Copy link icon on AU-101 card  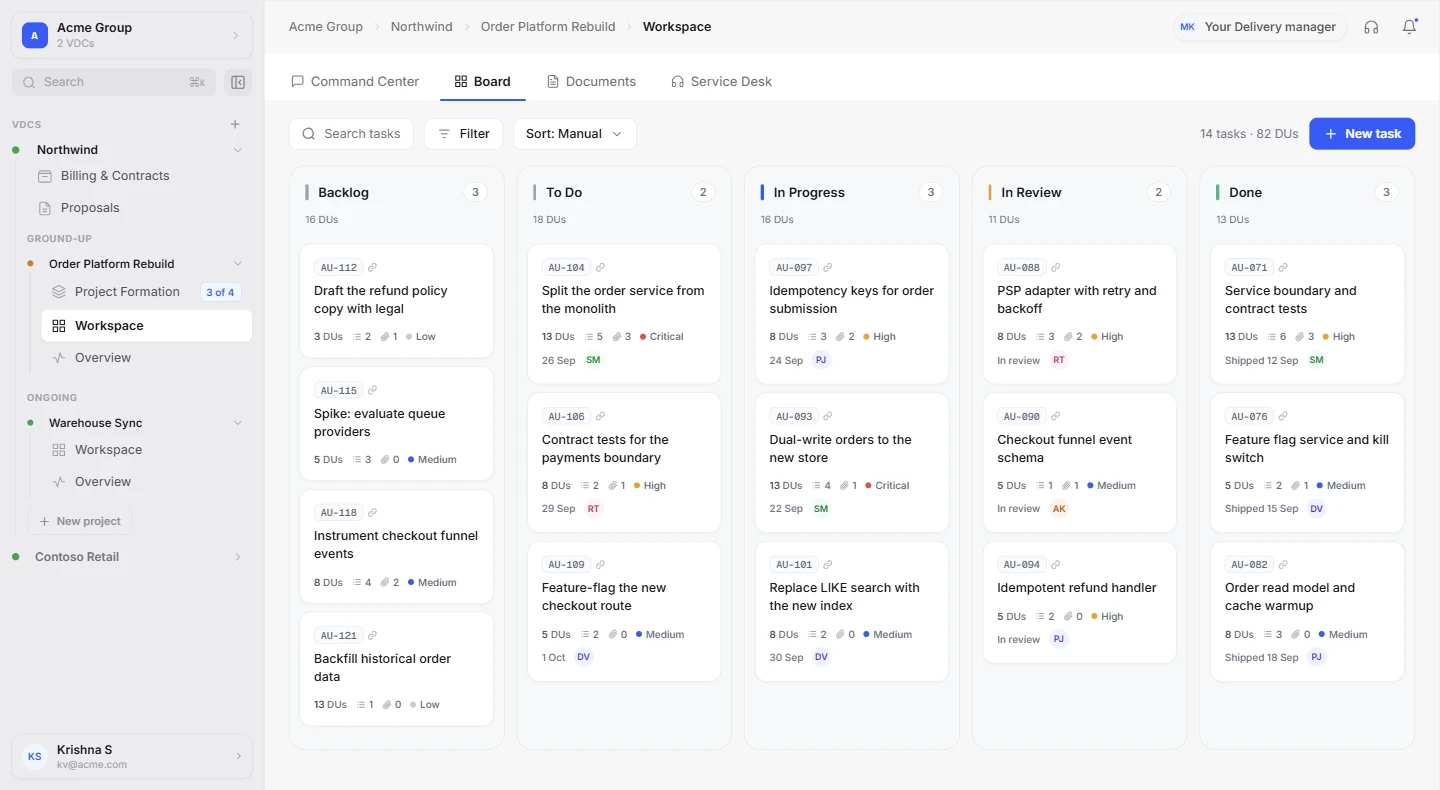(828, 565)
